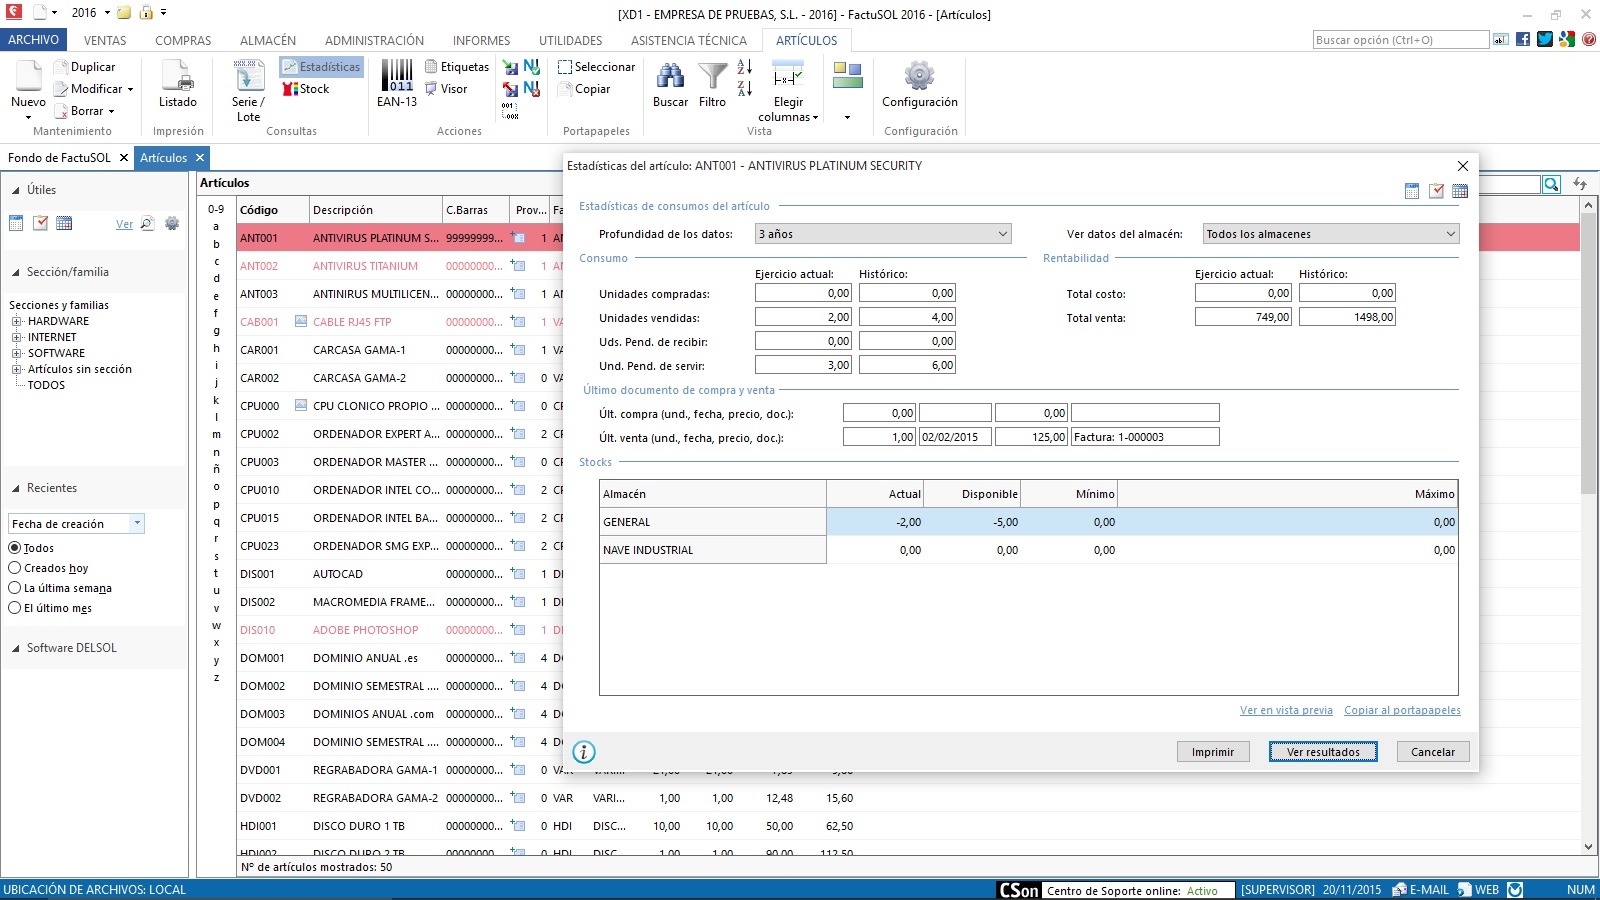This screenshot has height=900, width=1600.
Task: Select the Todos radio button
Action: tap(15, 548)
